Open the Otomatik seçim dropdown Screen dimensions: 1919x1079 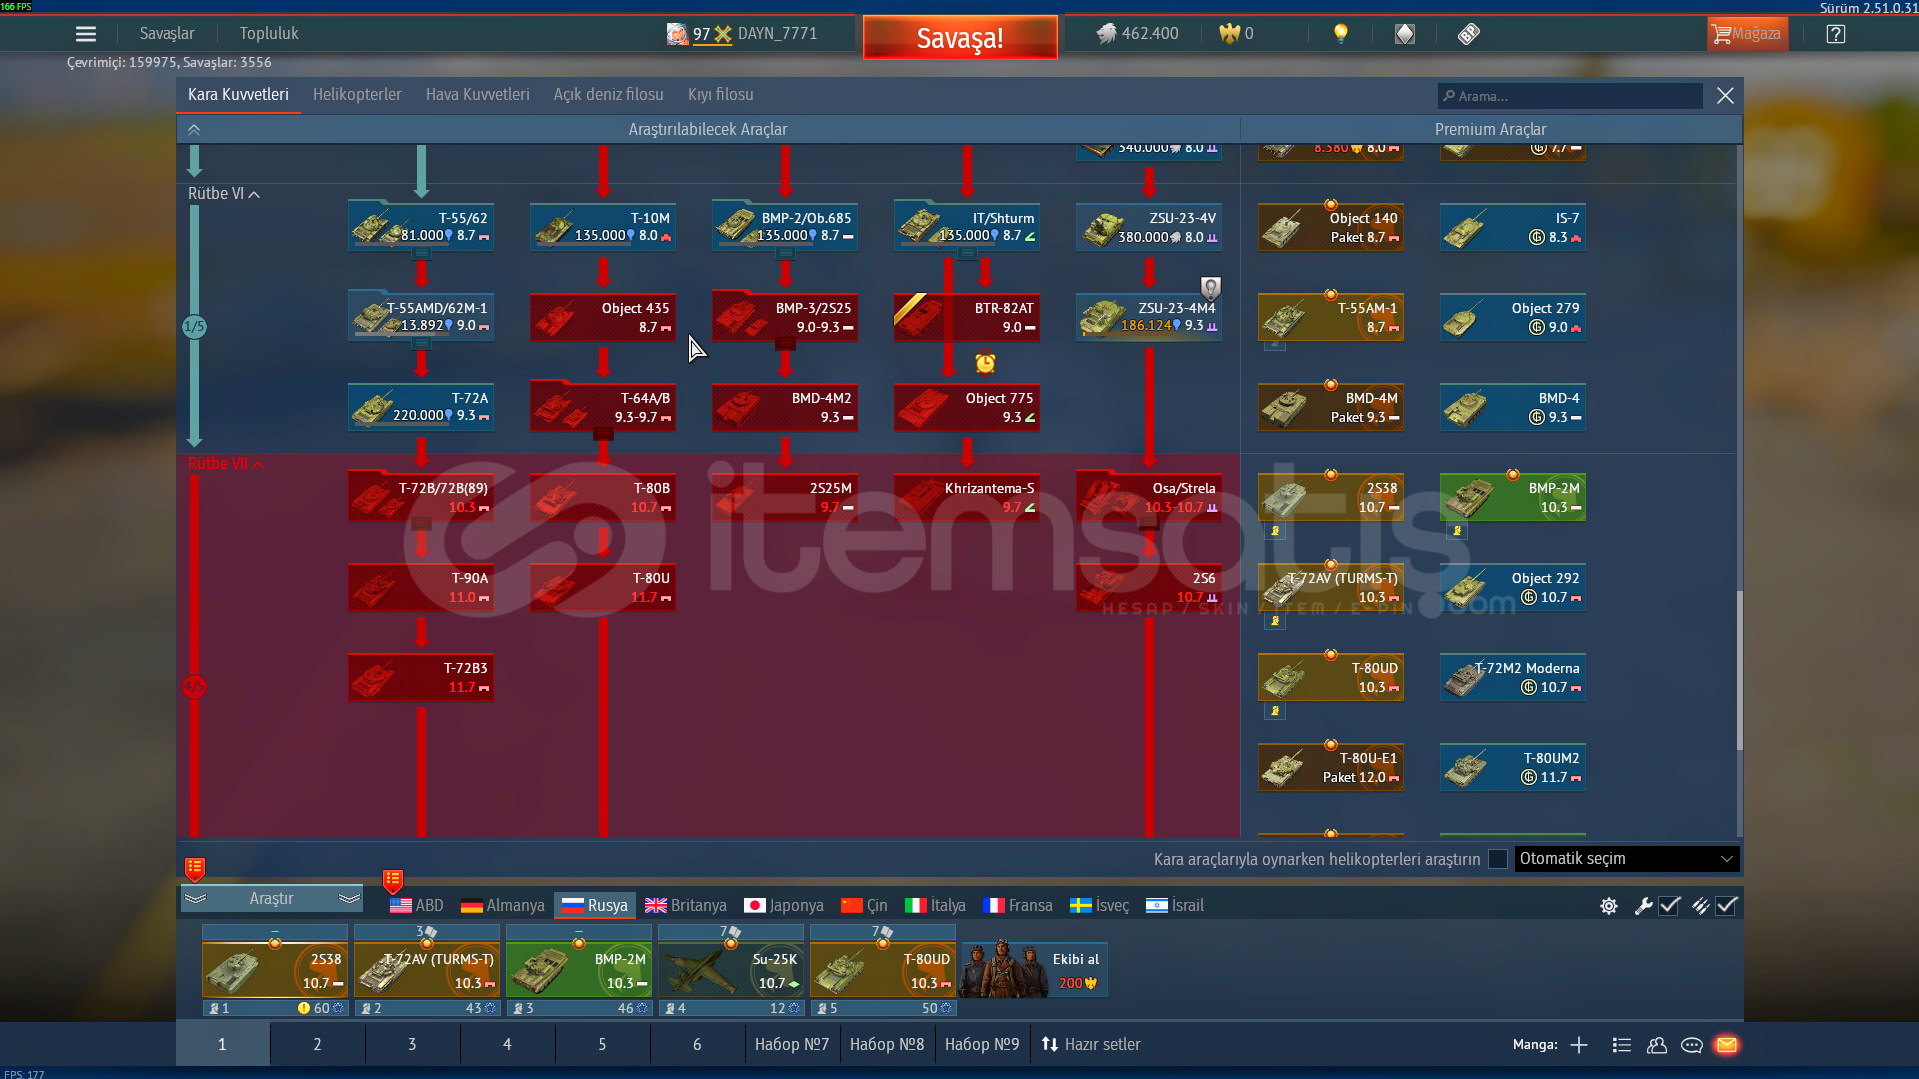tap(1626, 859)
